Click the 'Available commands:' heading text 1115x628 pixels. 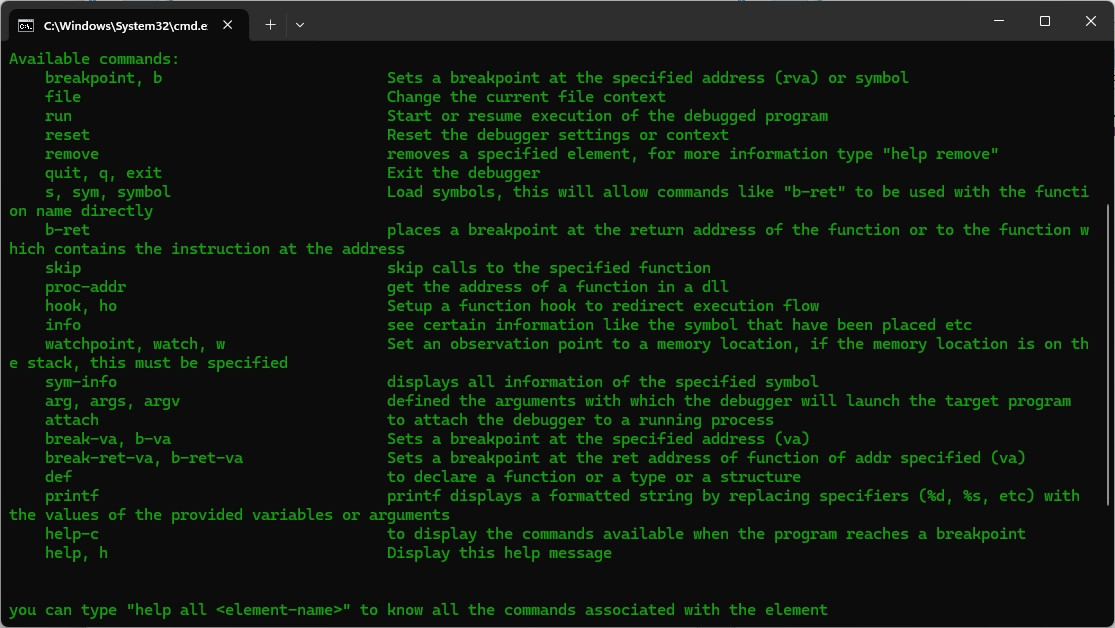coord(94,59)
